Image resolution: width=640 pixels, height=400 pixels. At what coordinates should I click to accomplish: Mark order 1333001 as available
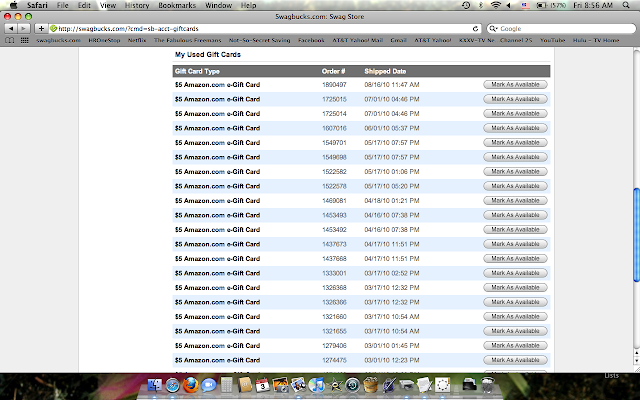(x=515, y=273)
